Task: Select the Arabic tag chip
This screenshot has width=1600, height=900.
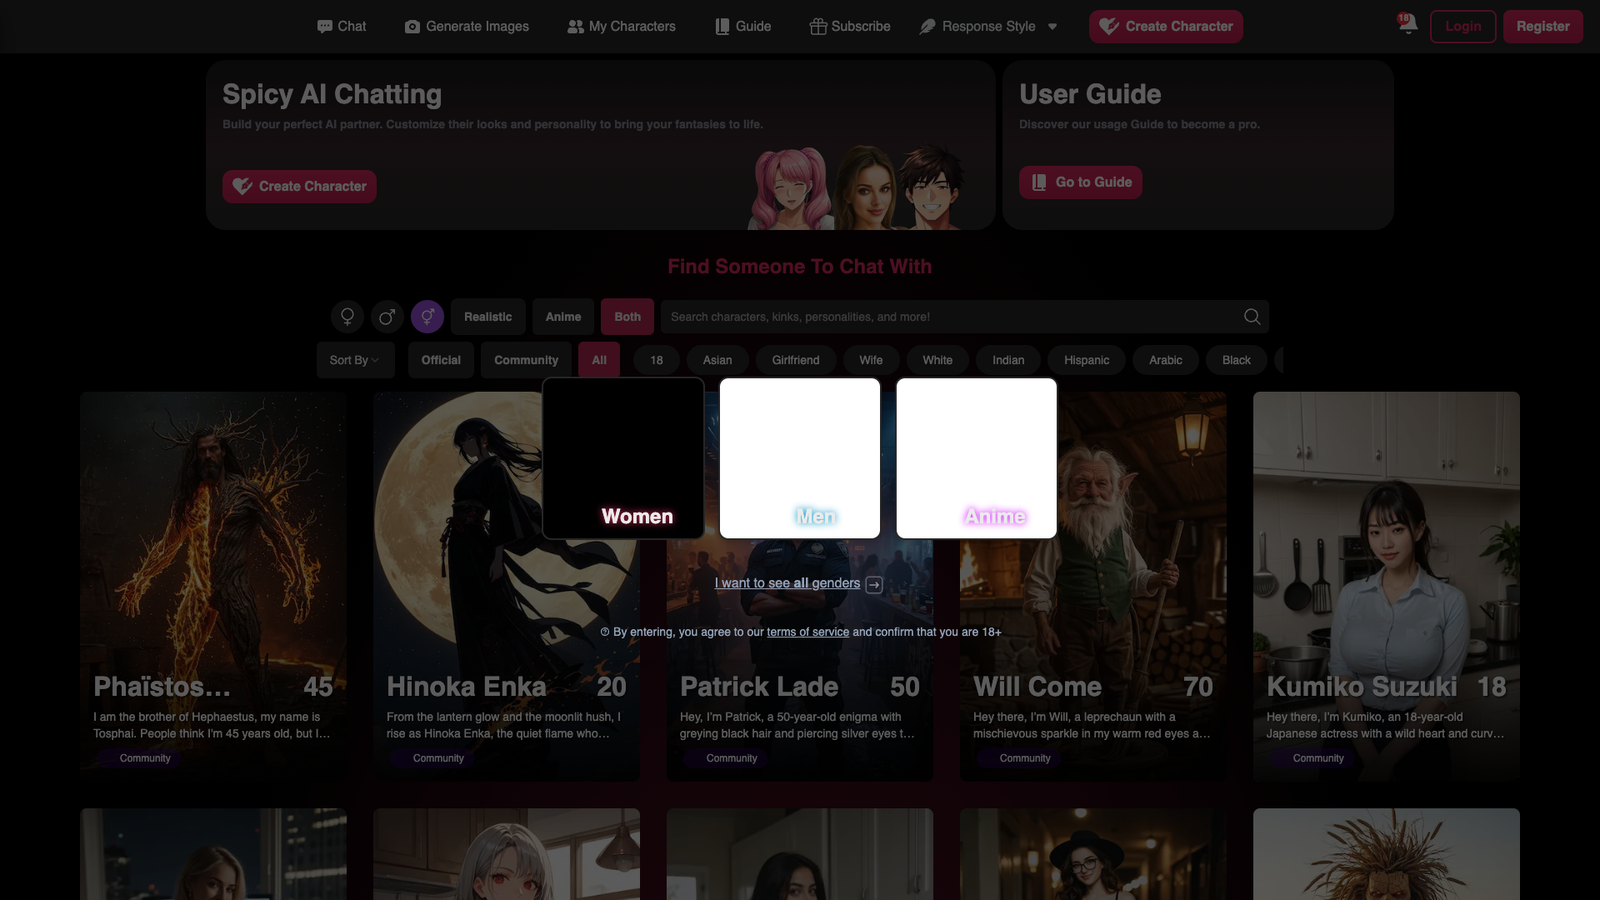Action: coord(1166,360)
